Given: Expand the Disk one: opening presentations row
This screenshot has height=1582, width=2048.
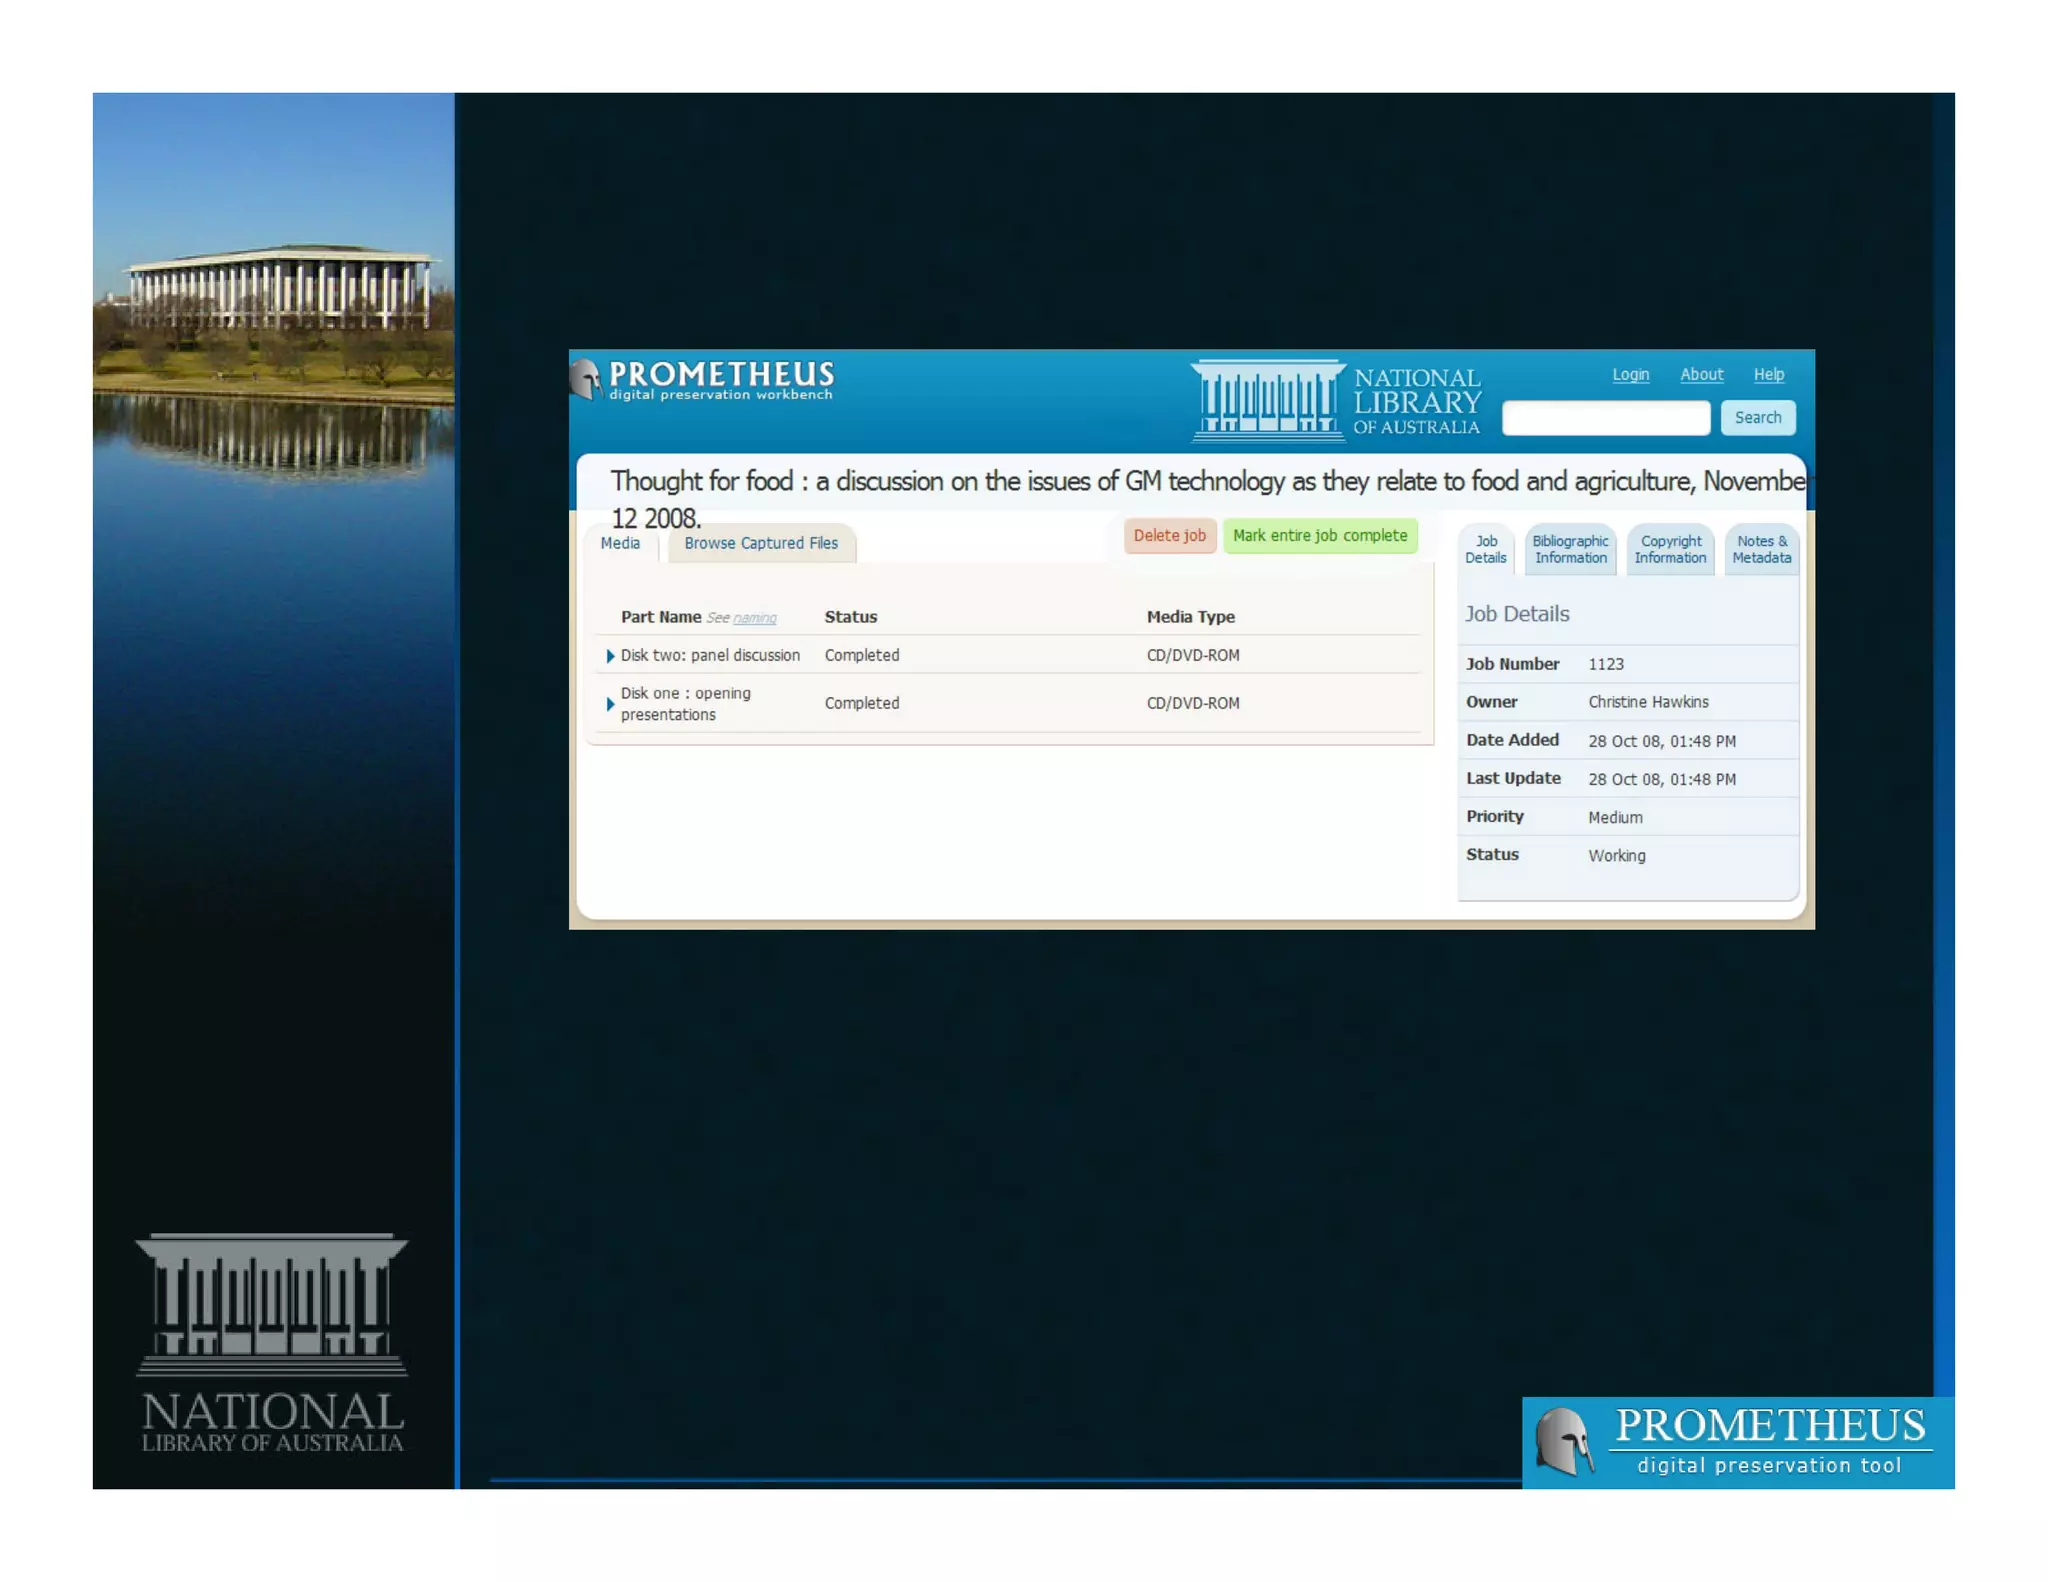Looking at the screenshot, I should point(610,704).
